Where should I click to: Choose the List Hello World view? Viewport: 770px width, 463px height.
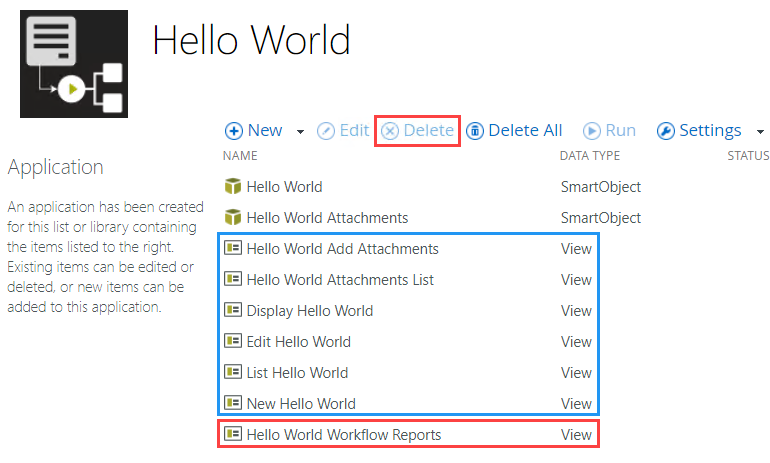click(297, 373)
